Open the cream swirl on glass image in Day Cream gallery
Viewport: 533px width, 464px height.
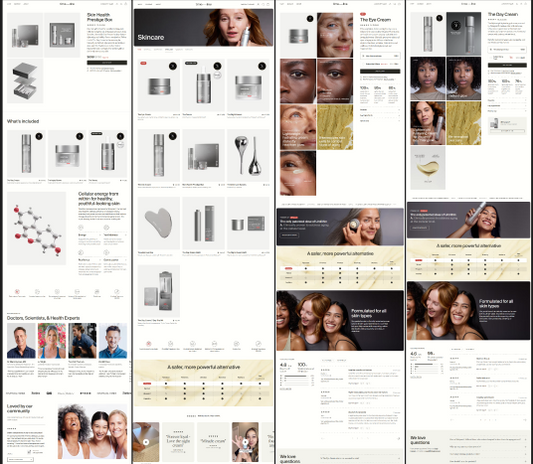(x=428, y=168)
